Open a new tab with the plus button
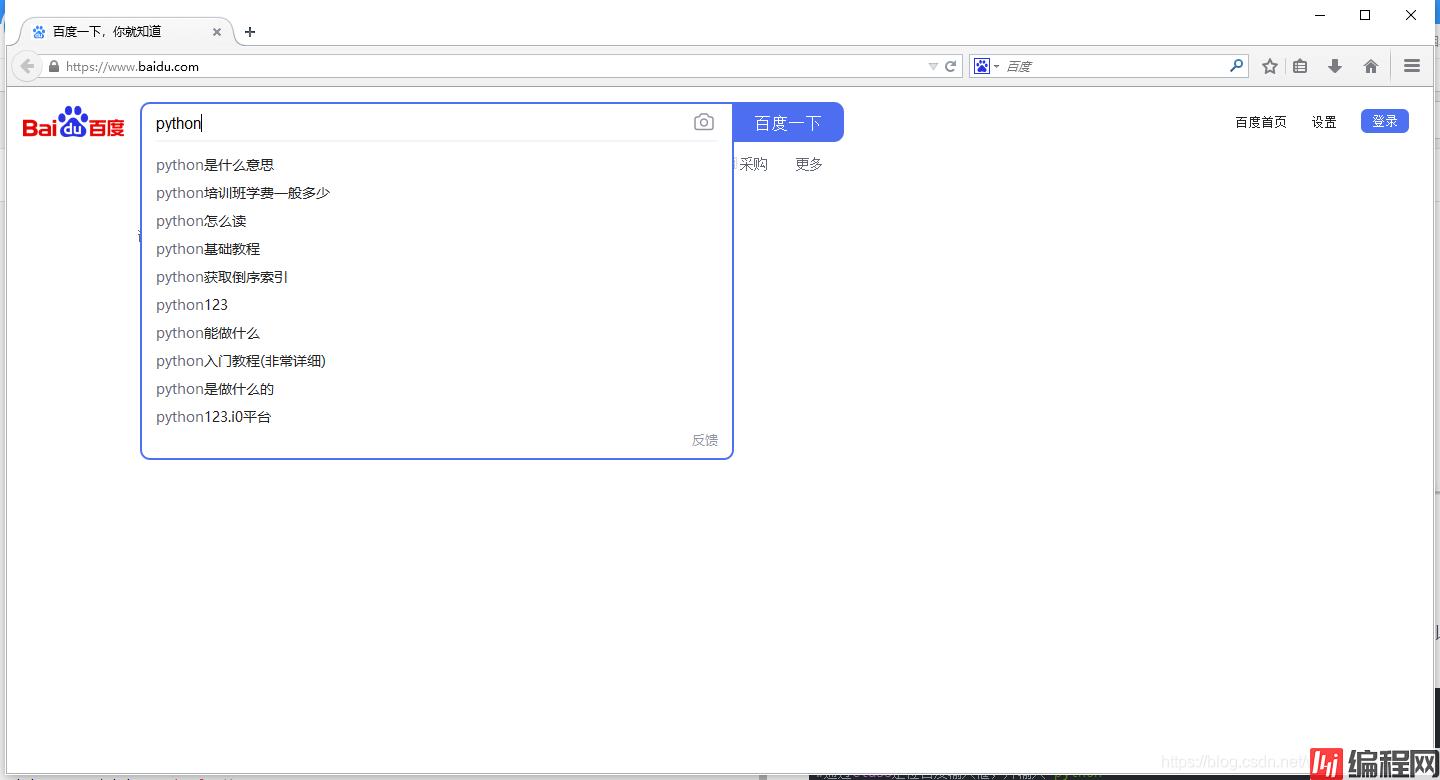 [x=250, y=32]
